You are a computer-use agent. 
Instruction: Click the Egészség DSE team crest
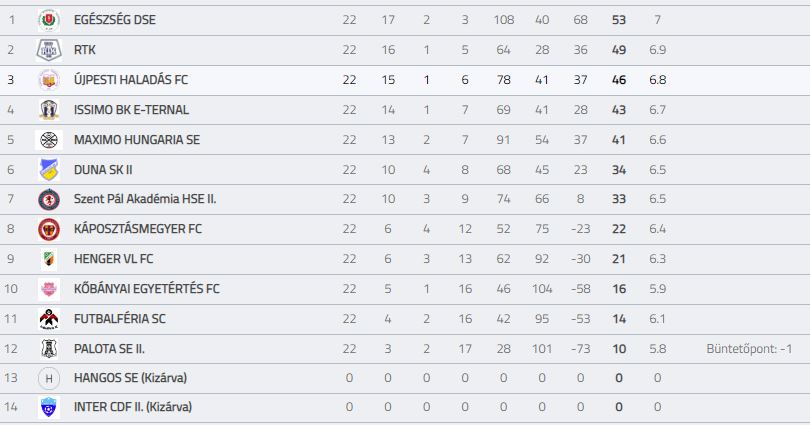pos(49,20)
